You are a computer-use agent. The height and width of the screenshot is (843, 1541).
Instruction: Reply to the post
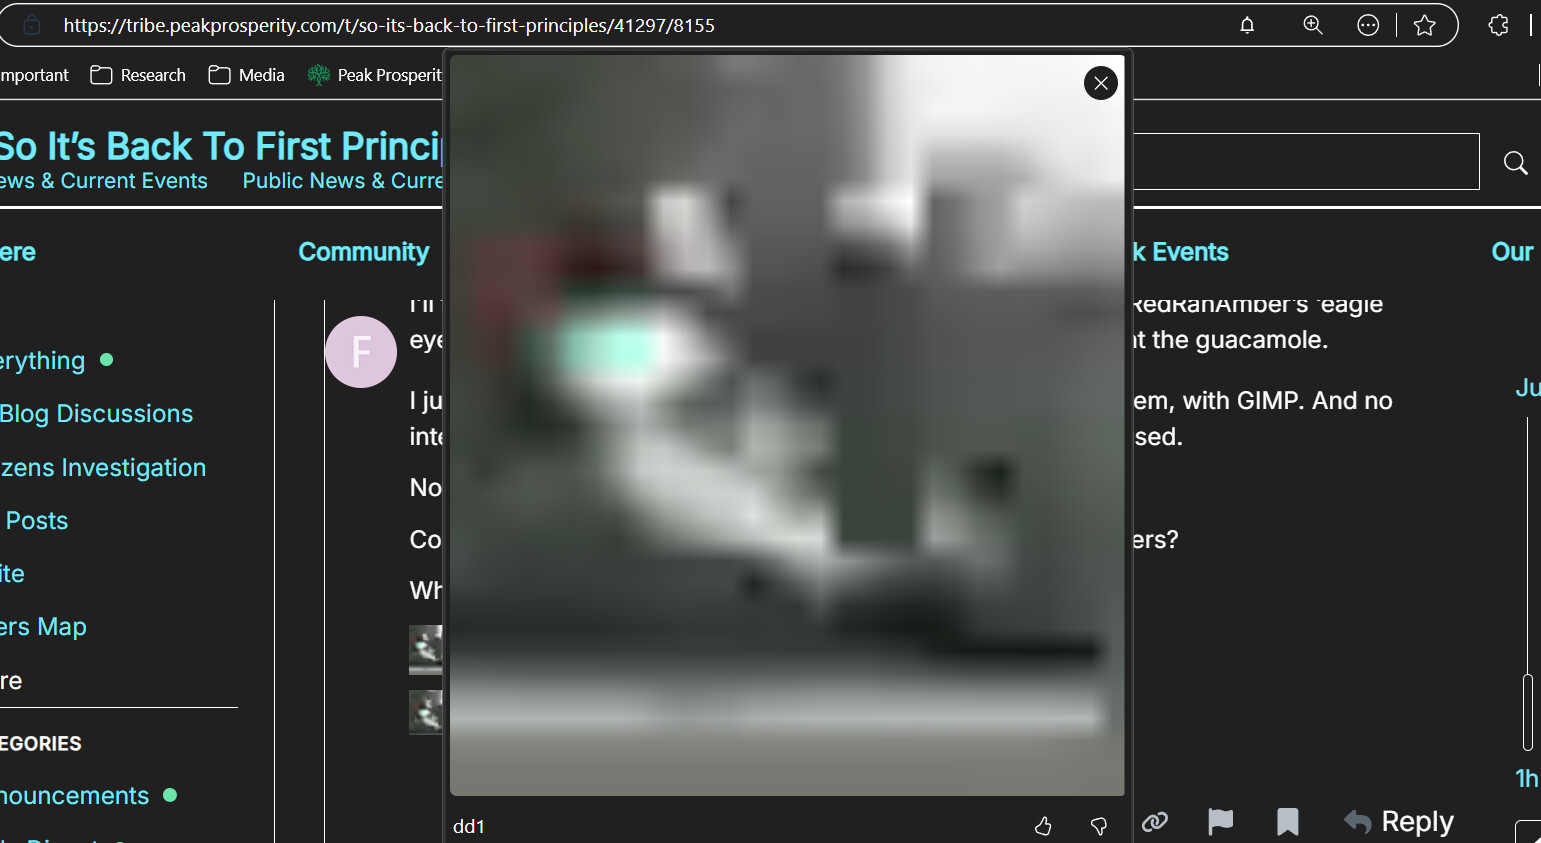pyautogui.click(x=1399, y=822)
